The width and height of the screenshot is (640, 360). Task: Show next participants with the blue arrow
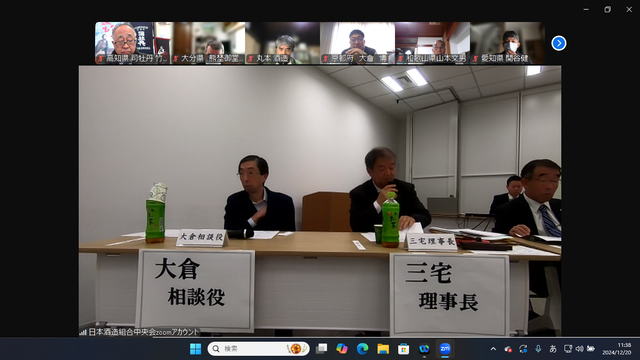tap(558, 43)
